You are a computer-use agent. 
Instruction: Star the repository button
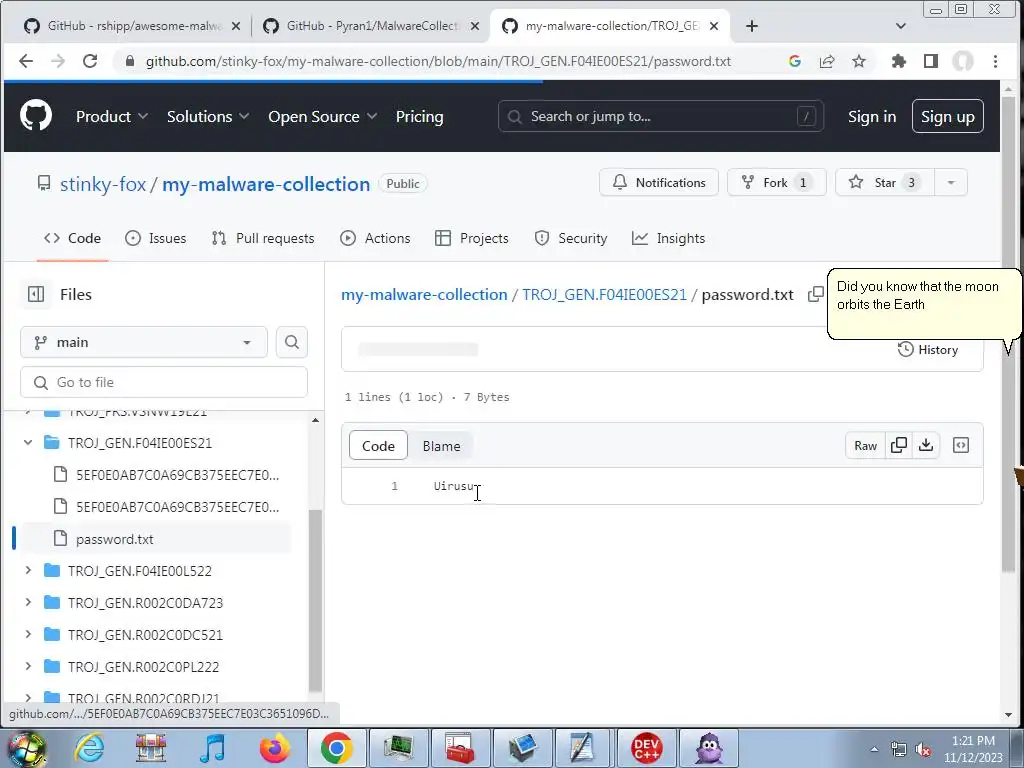click(x=885, y=183)
